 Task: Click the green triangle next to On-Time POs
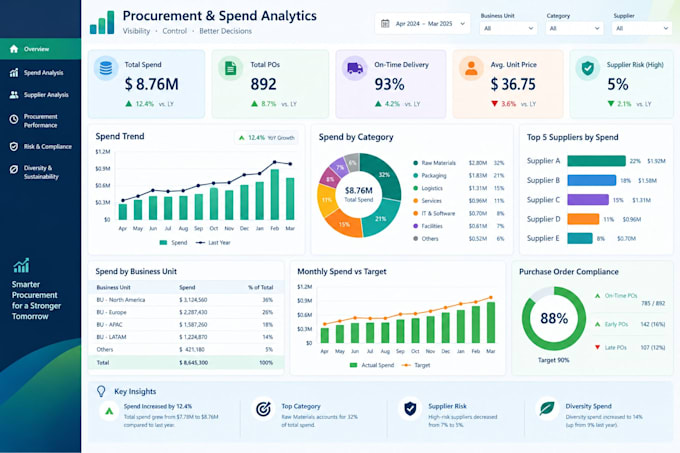(597, 296)
